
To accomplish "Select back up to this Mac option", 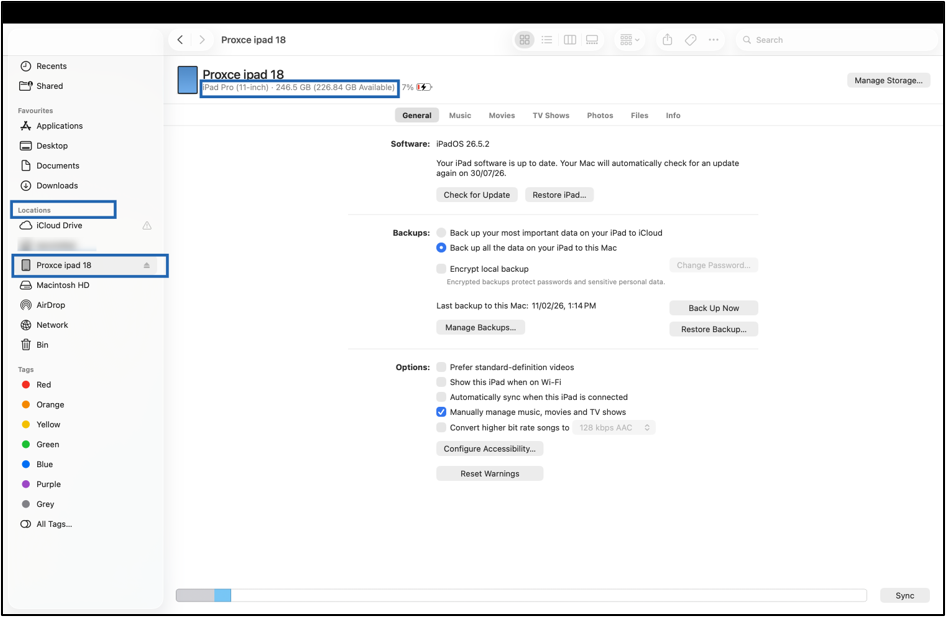I will point(441,248).
